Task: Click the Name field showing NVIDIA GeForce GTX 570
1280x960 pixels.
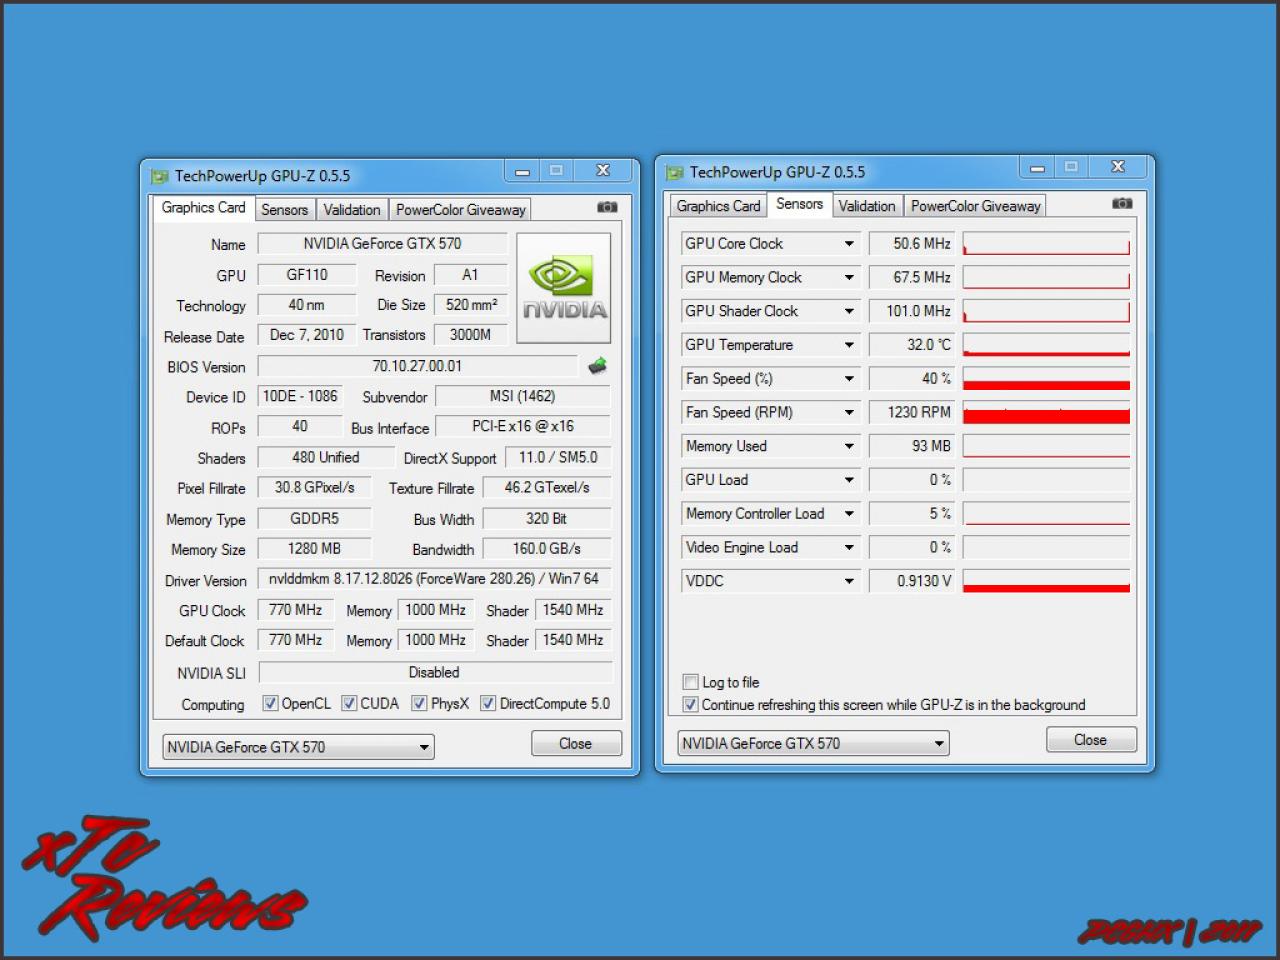Action: pyautogui.click(x=382, y=244)
